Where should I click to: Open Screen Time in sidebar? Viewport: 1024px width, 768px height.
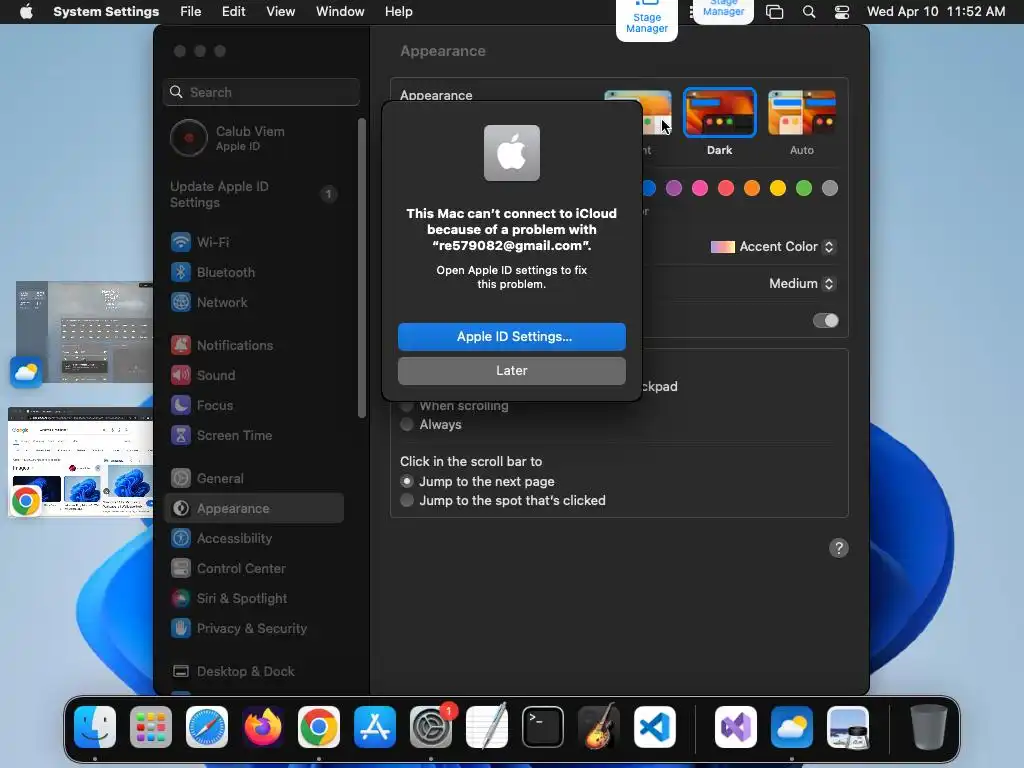click(255, 436)
